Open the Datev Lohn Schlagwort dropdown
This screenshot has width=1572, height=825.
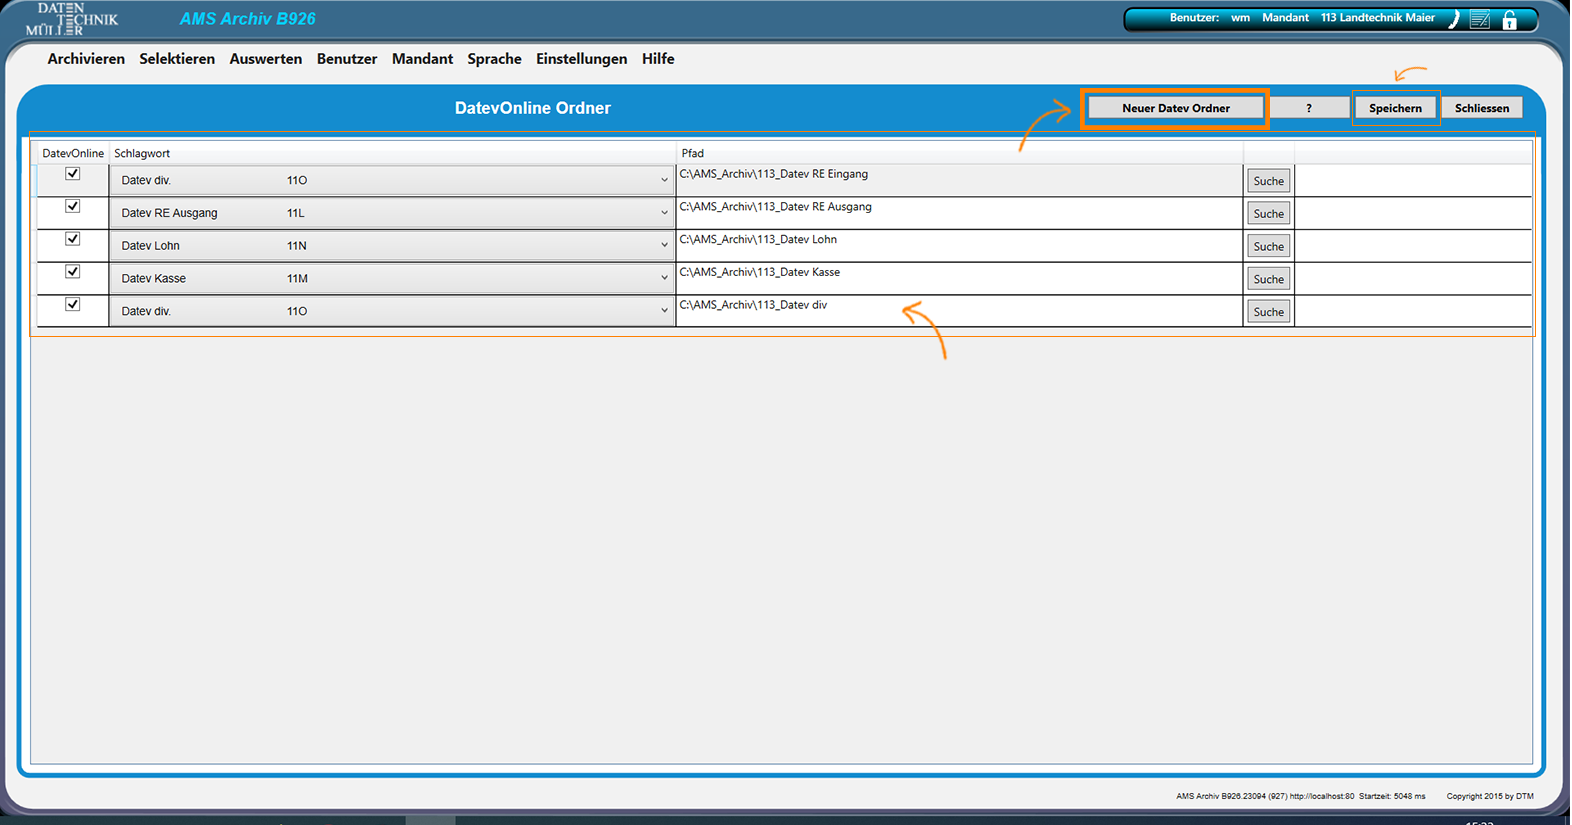[663, 246]
